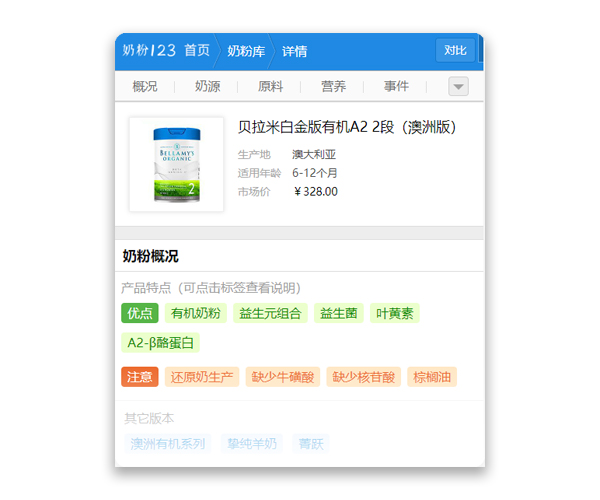Viewport: 600px width, 500px height.
Task: Click the Bellamy's Organic product can image
Action: [x=176, y=164]
